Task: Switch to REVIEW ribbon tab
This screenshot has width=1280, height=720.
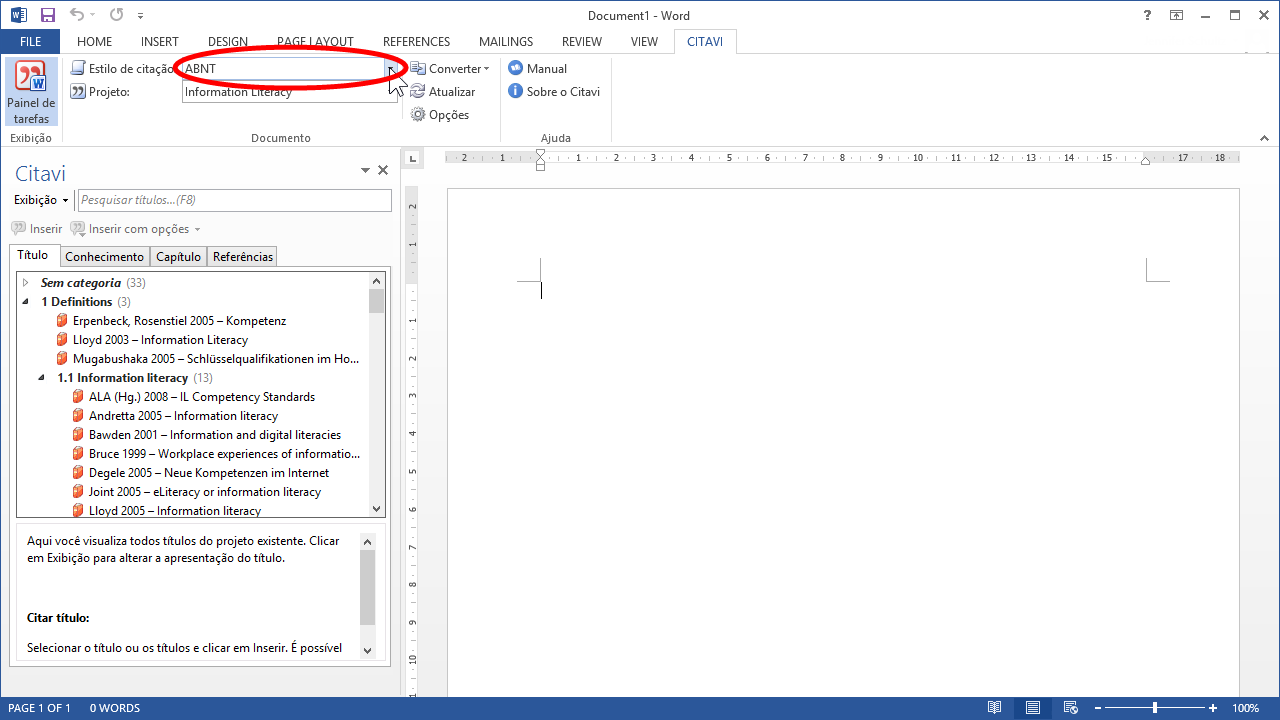Action: coord(582,42)
